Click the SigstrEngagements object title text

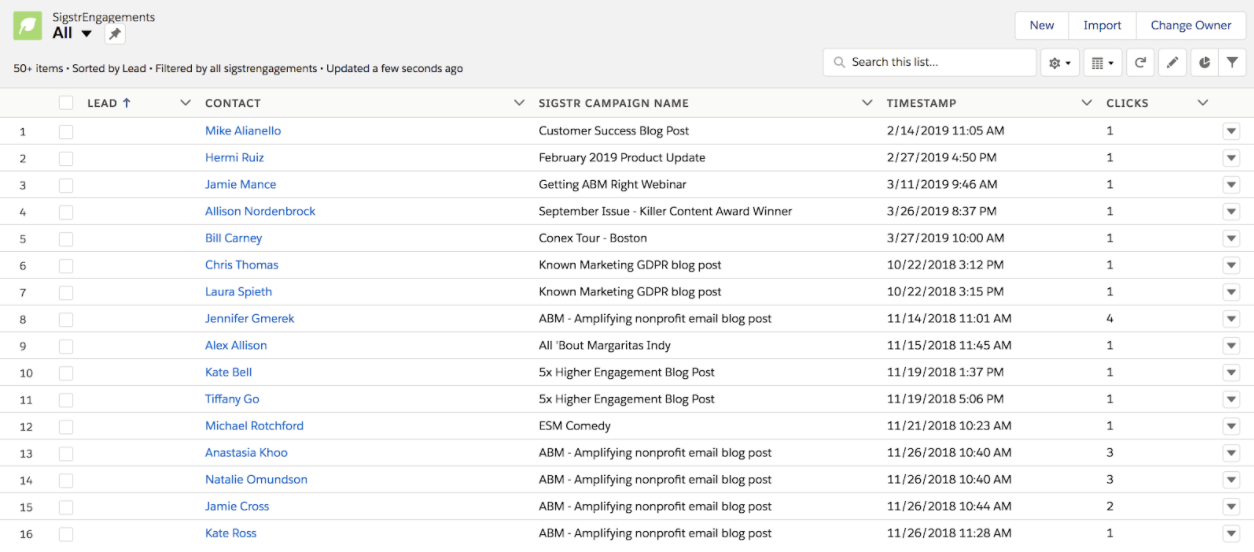[x=103, y=18]
